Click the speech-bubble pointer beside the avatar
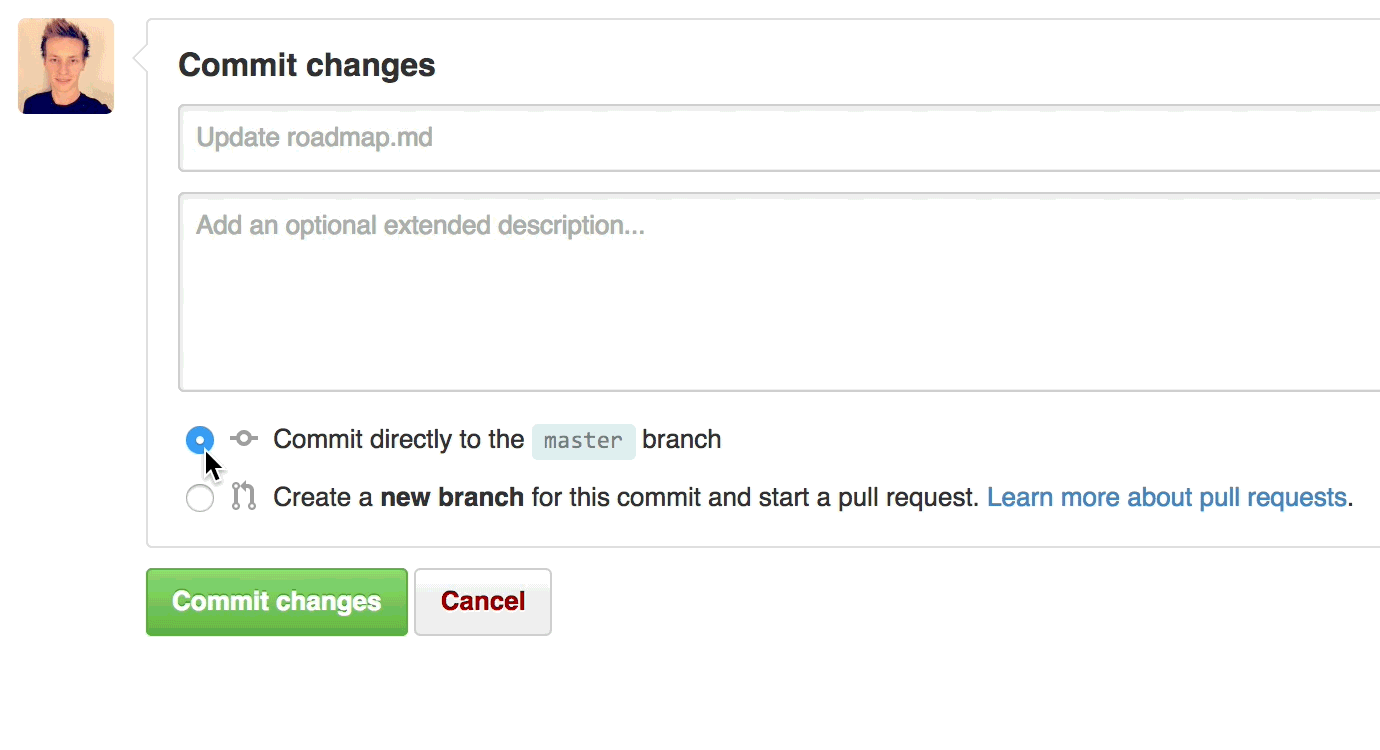Viewport: 1380px width, 750px height. tap(140, 62)
